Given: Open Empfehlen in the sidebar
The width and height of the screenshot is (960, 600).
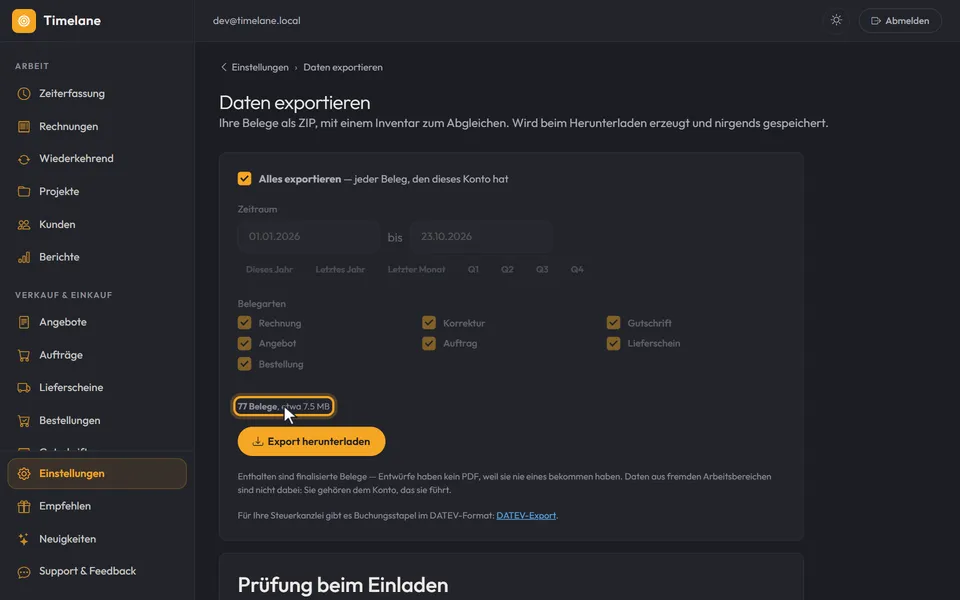Looking at the screenshot, I should 97,506.
